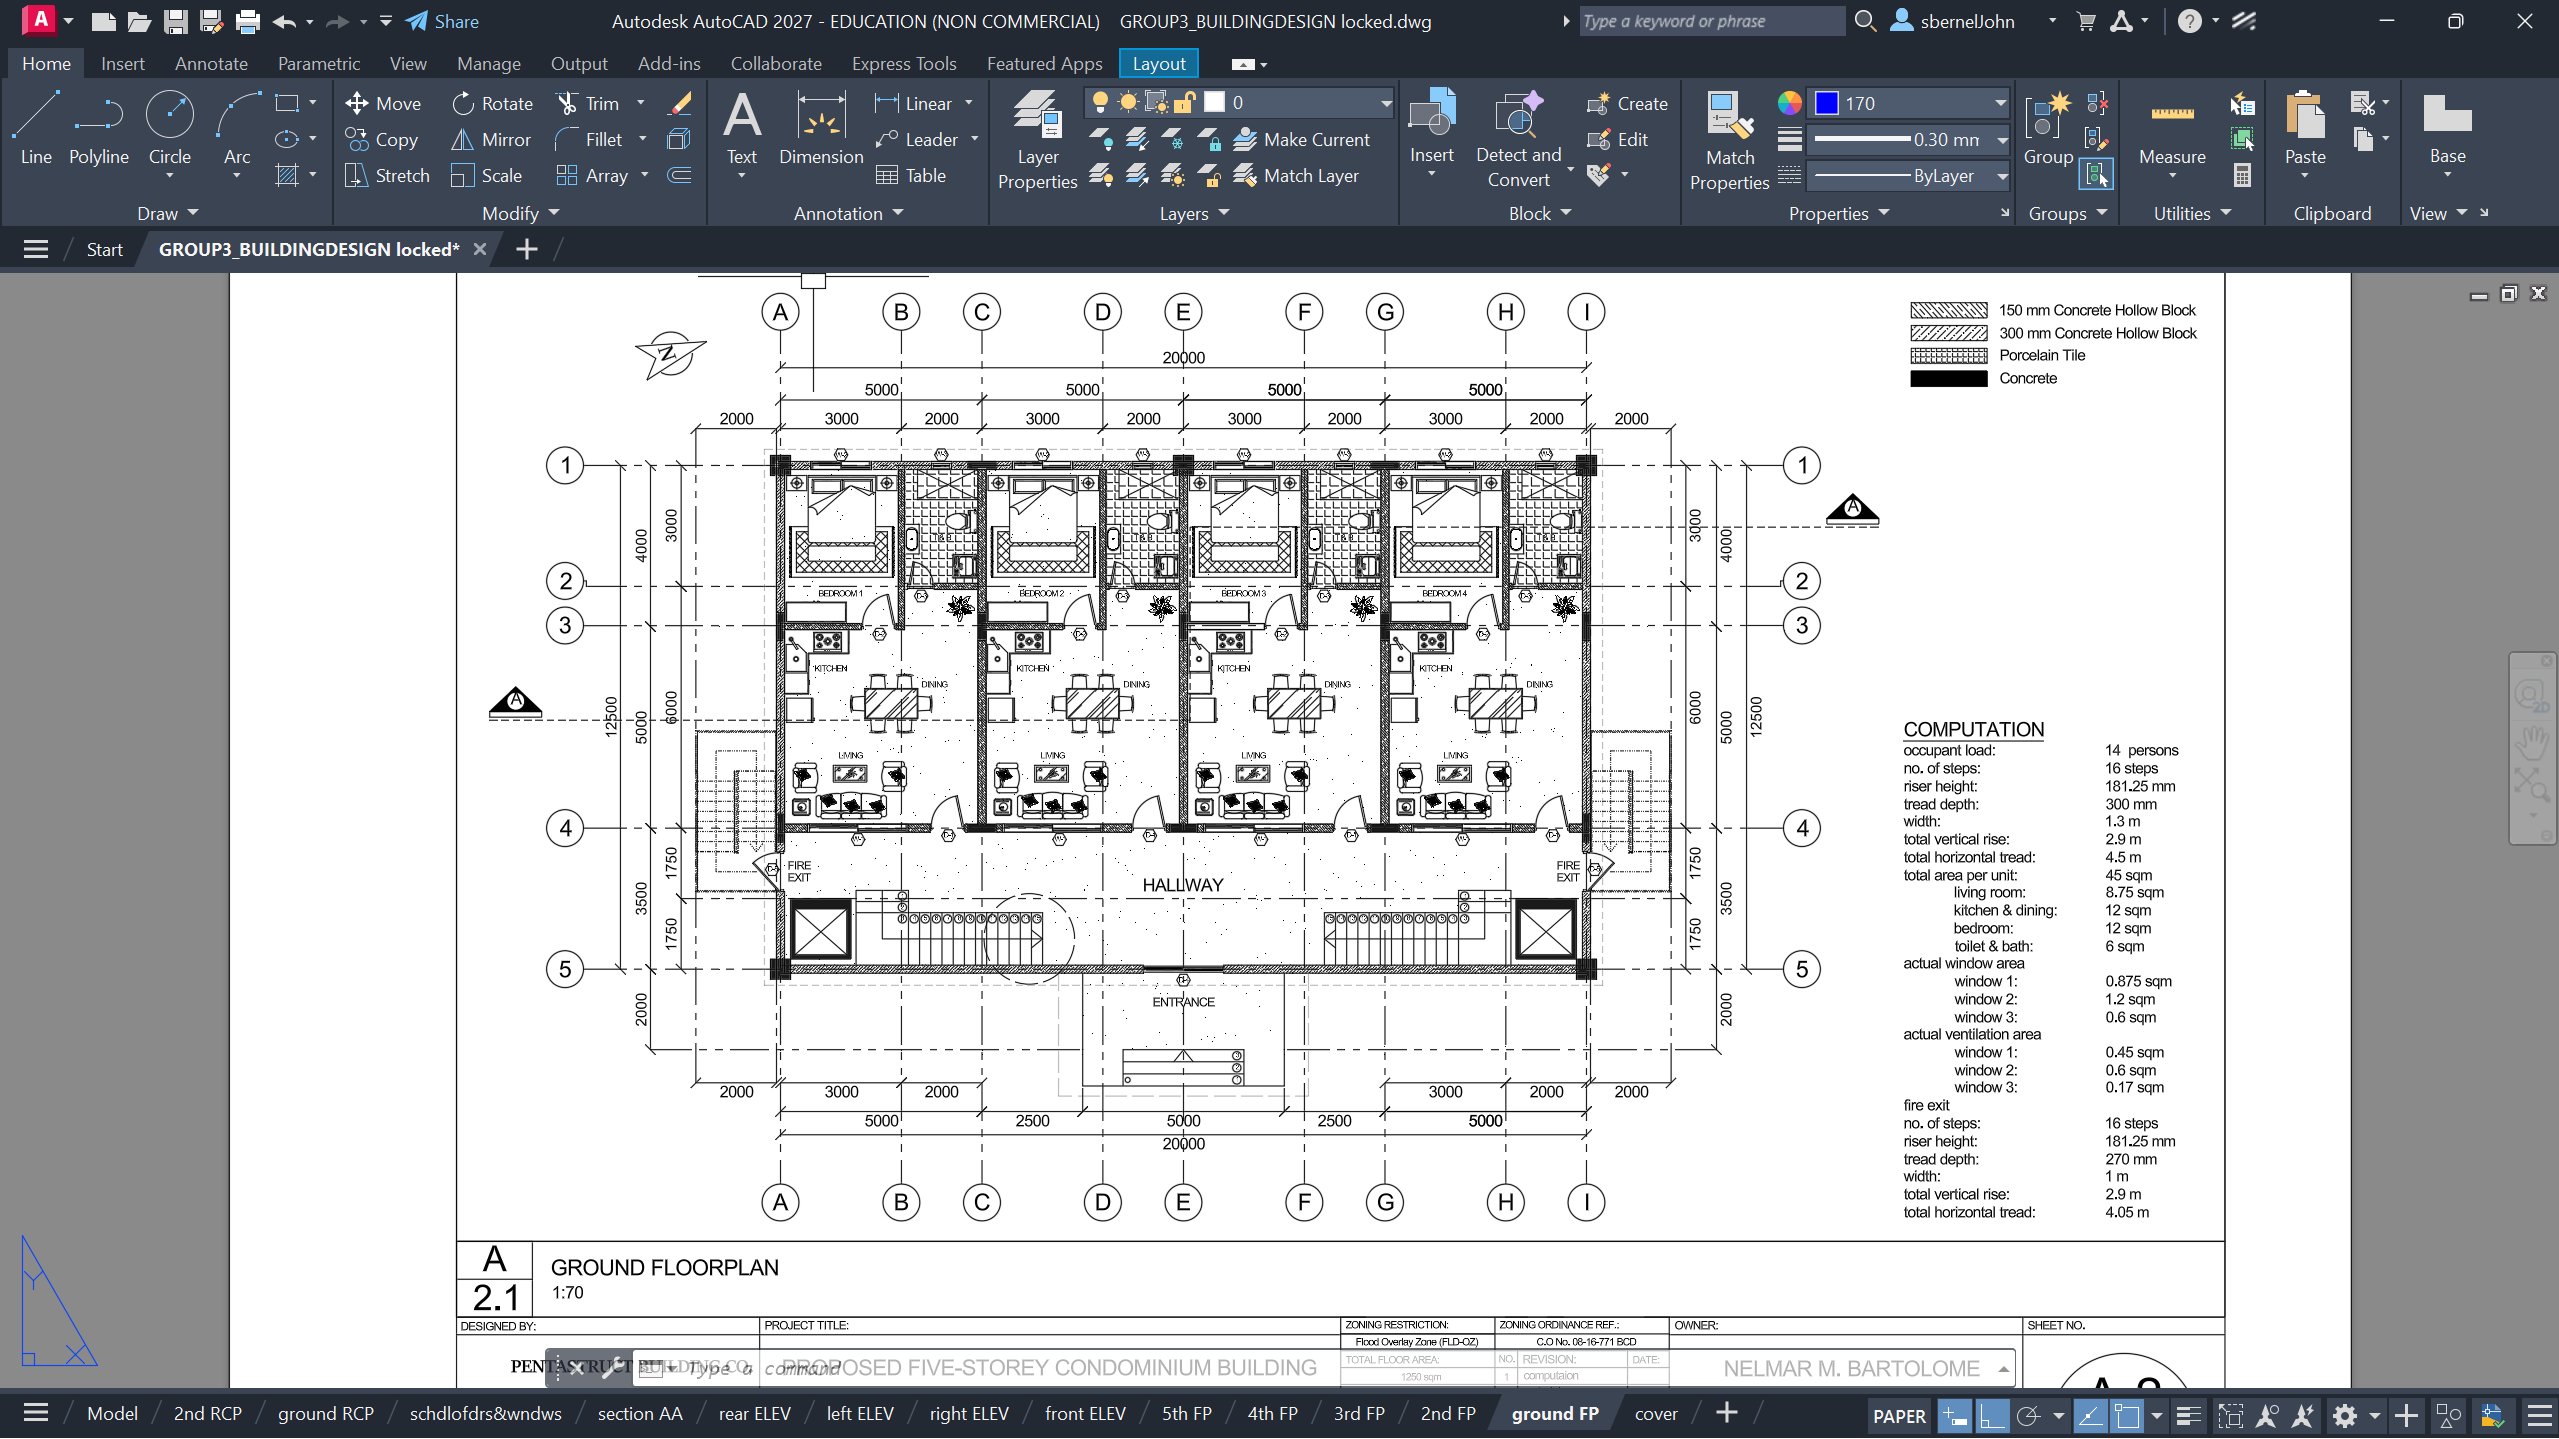Click the Share button
Image resolution: width=2559 pixels, height=1439 pixels.
[442, 21]
